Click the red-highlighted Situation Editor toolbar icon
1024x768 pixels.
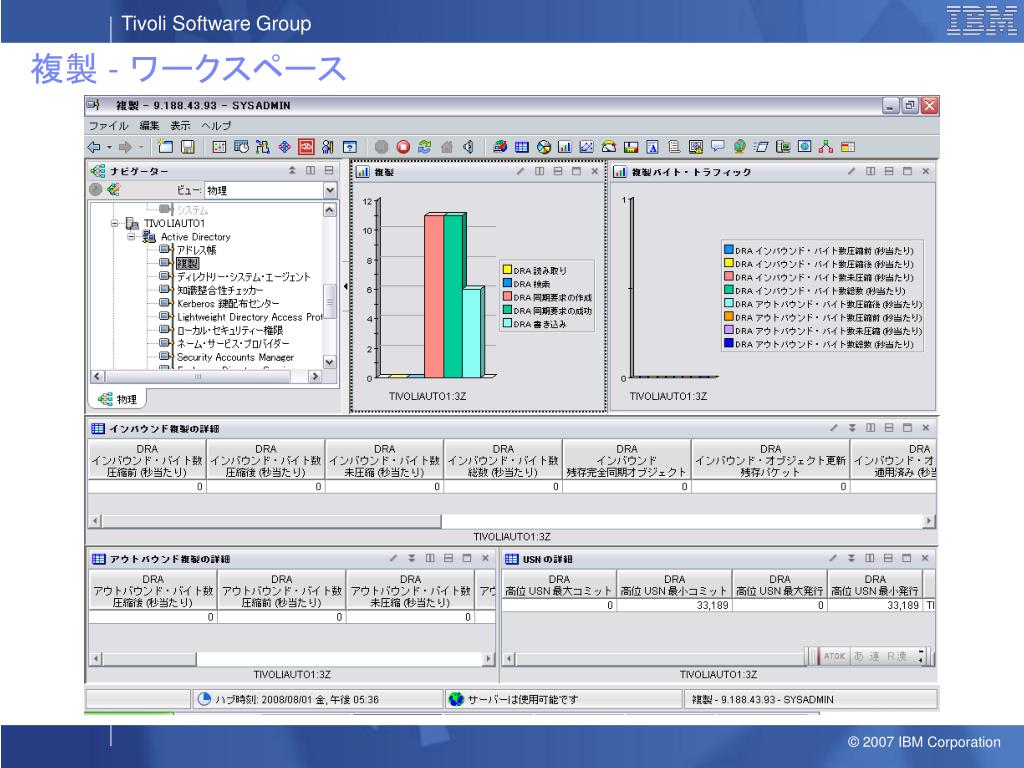click(x=306, y=147)
